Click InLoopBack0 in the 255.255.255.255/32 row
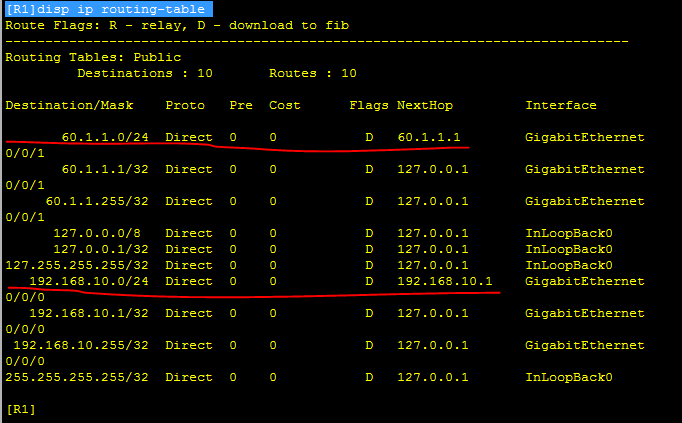 (x=568, y=377)
